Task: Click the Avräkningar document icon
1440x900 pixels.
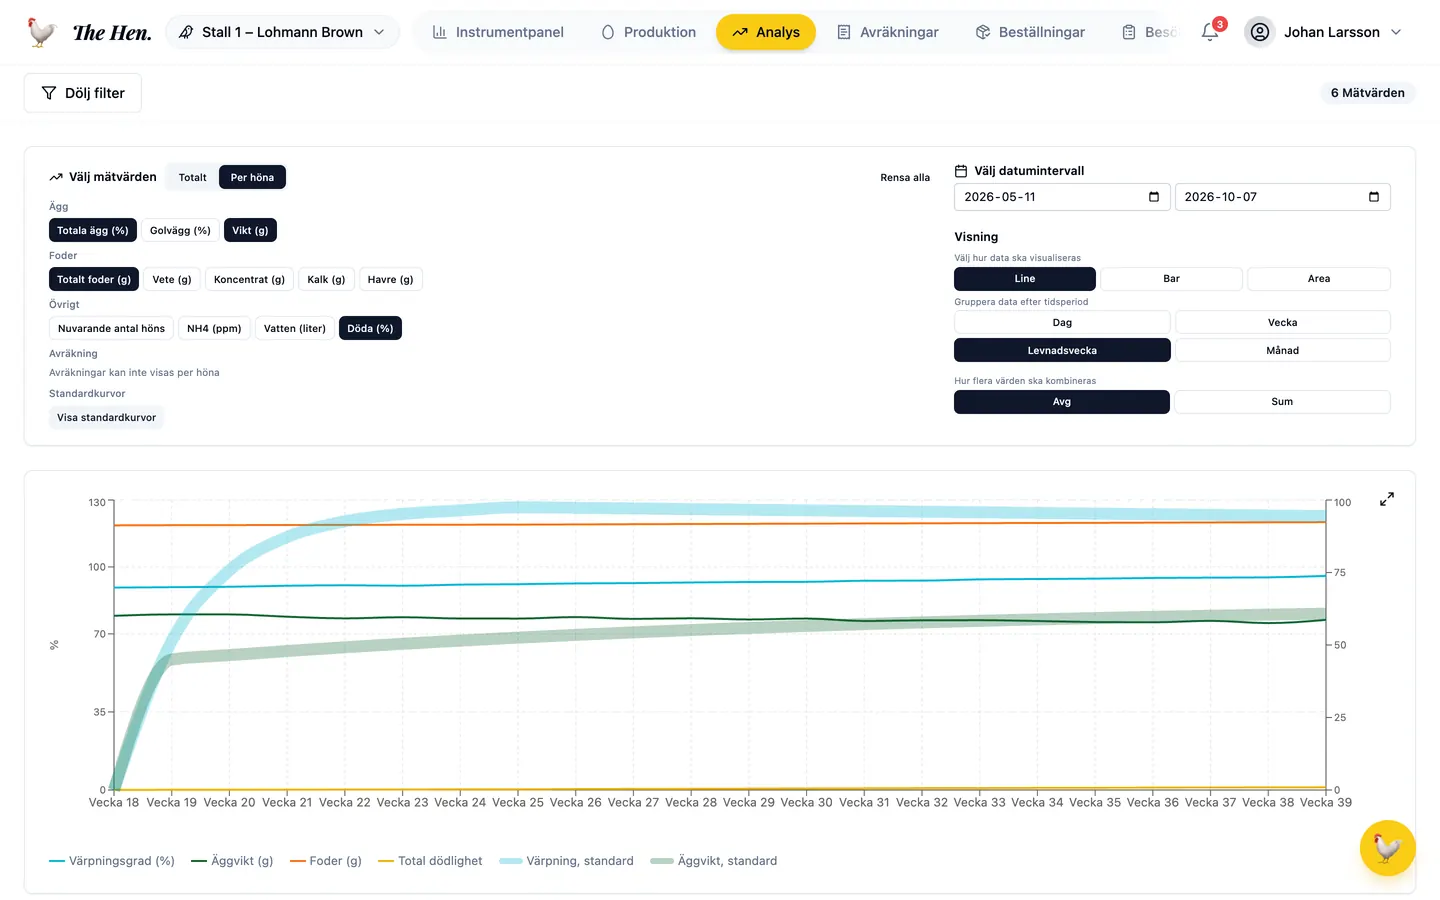Action: (844, 32)
